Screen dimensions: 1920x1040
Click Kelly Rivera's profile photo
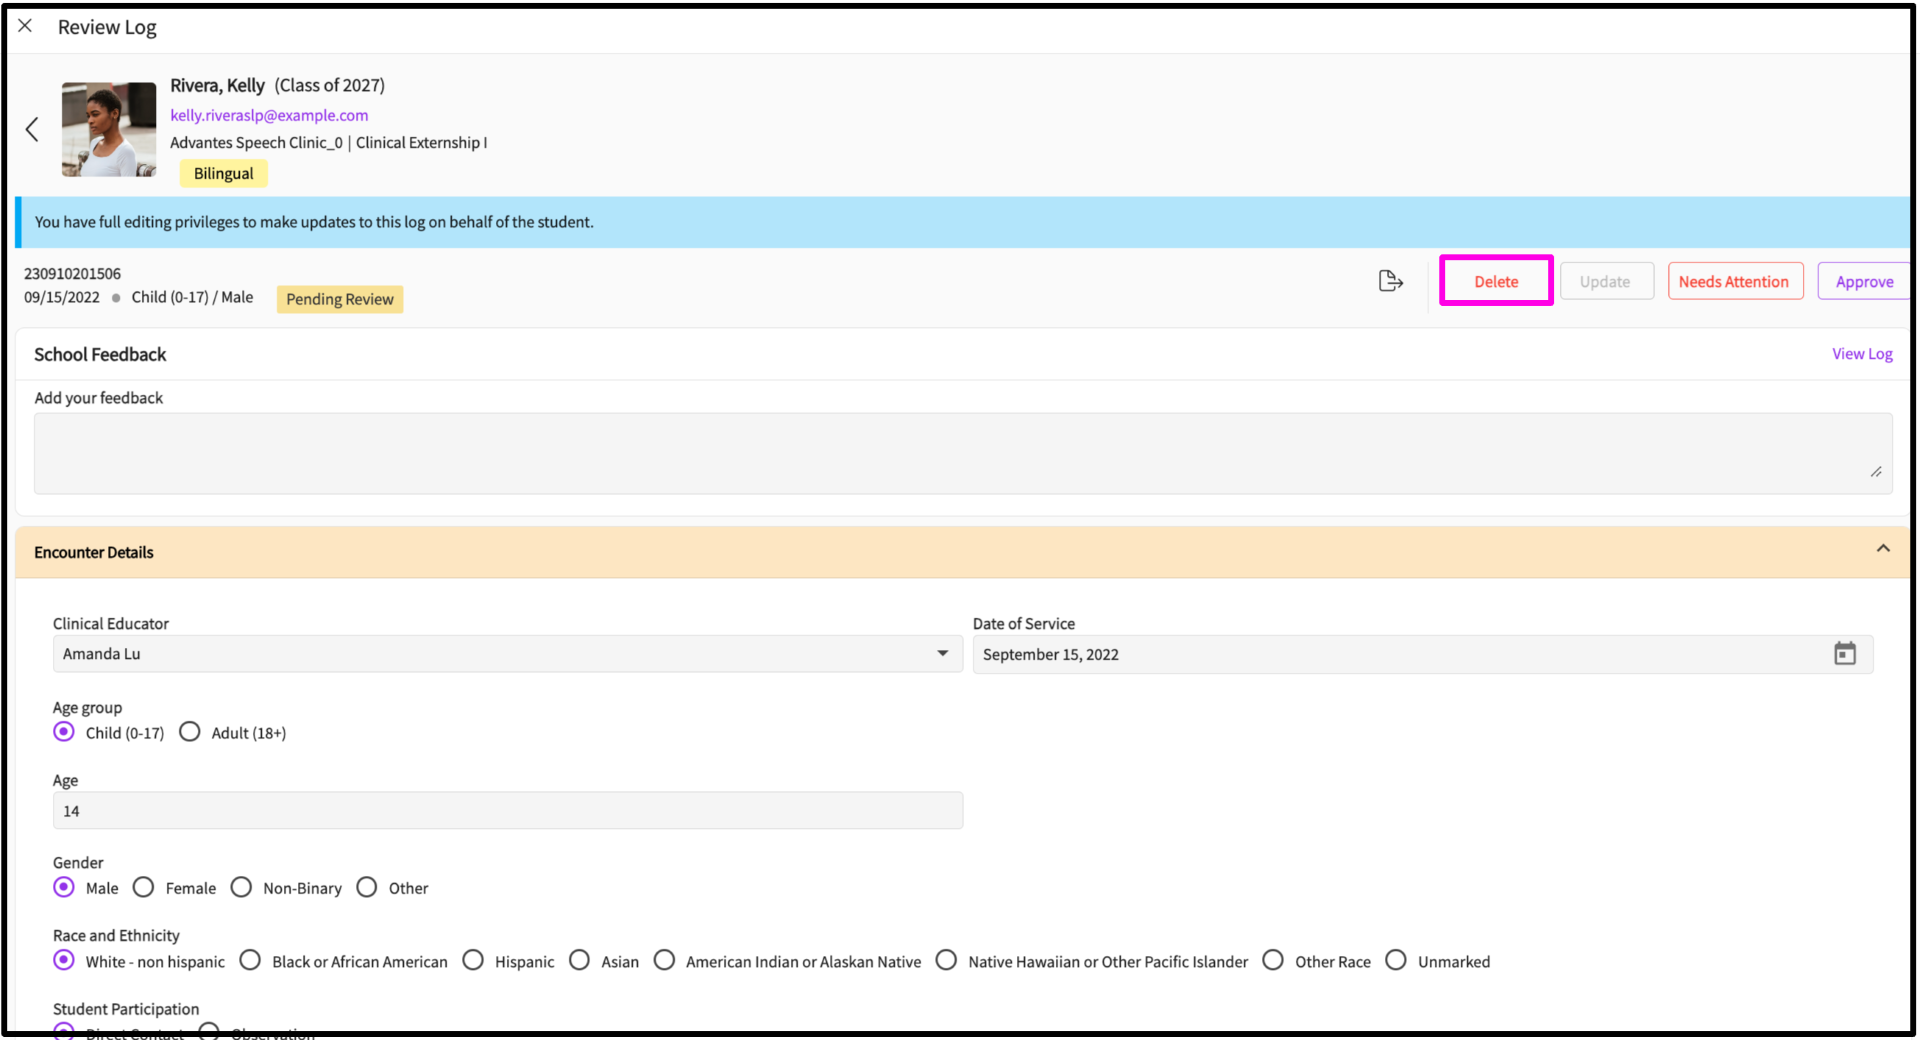[x=109, y=129]
